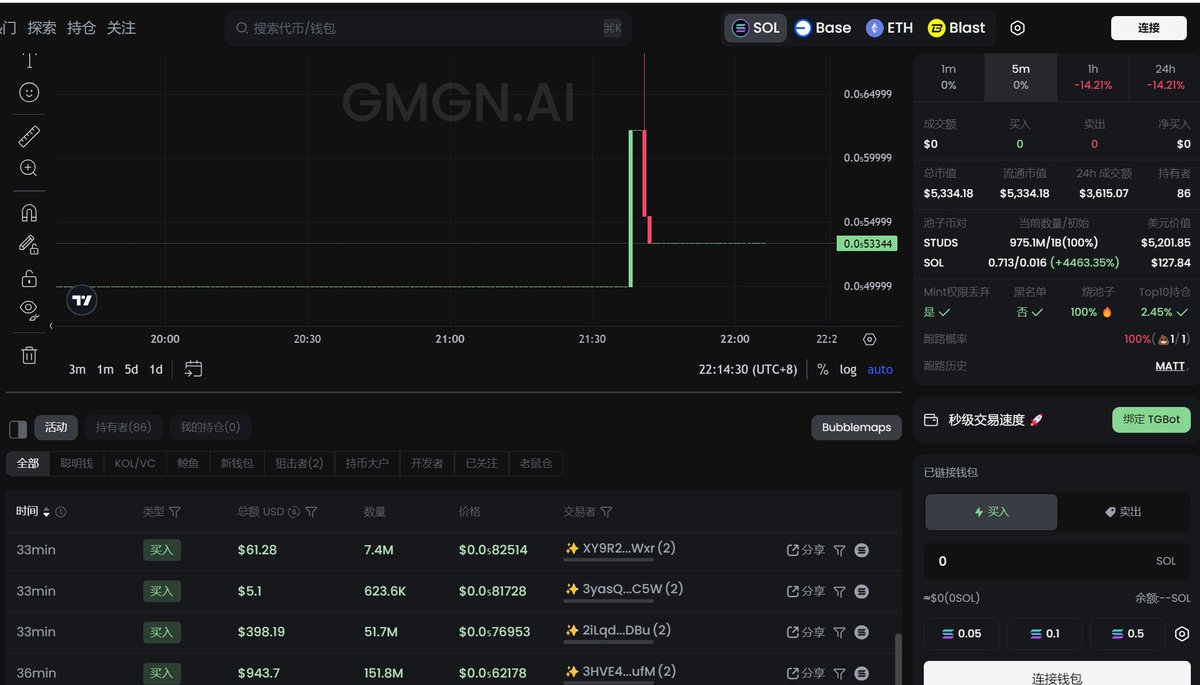Open chart settings gear near time axis
The width and height of the screenshot is (1200, 685).
pos(869,339)
